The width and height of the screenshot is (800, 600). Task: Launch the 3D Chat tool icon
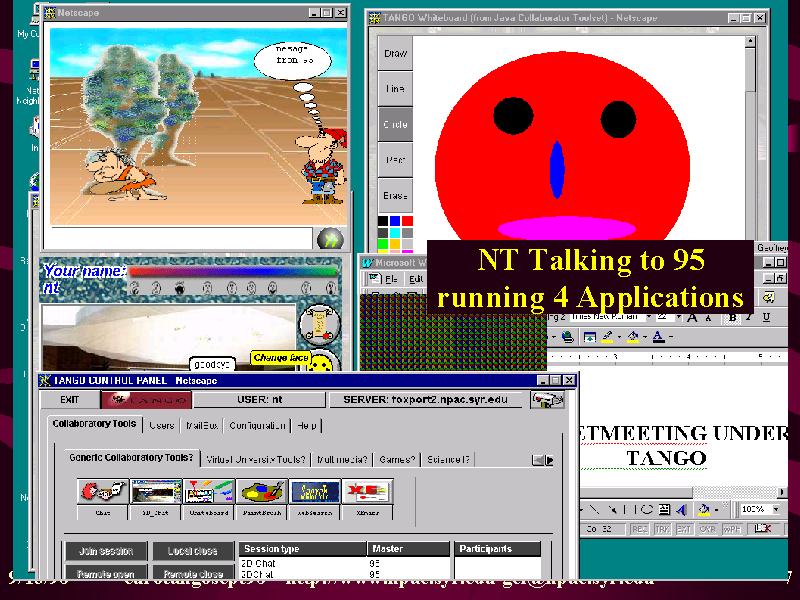(156, 491)
